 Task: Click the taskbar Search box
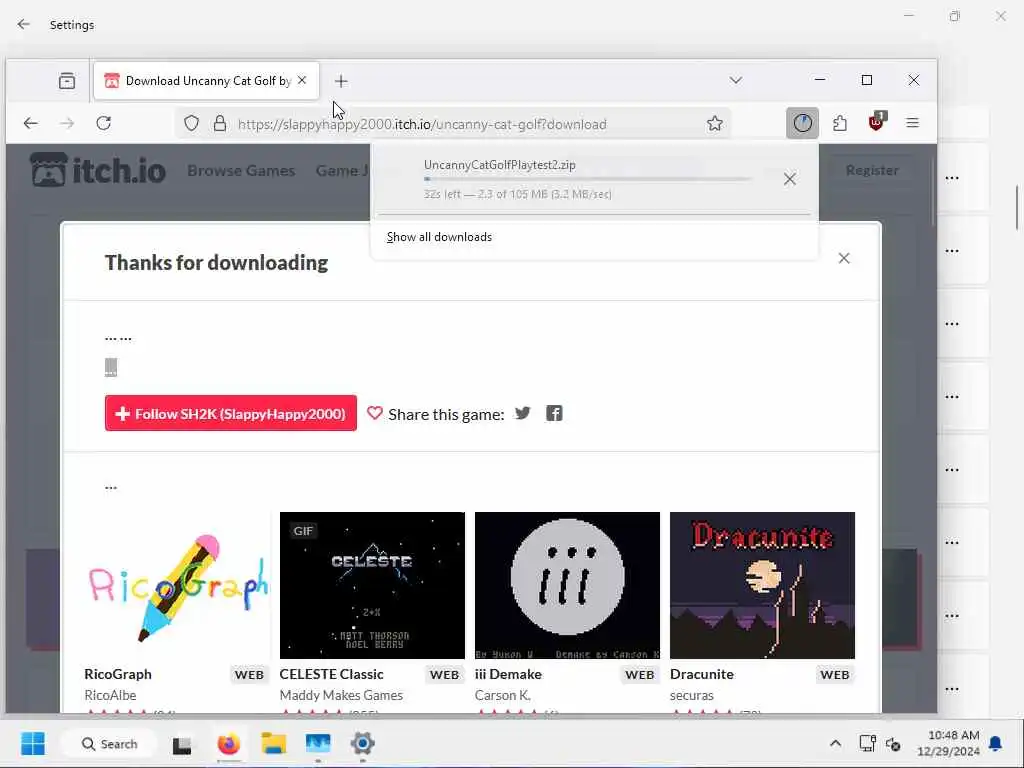(x=109, y=744)
